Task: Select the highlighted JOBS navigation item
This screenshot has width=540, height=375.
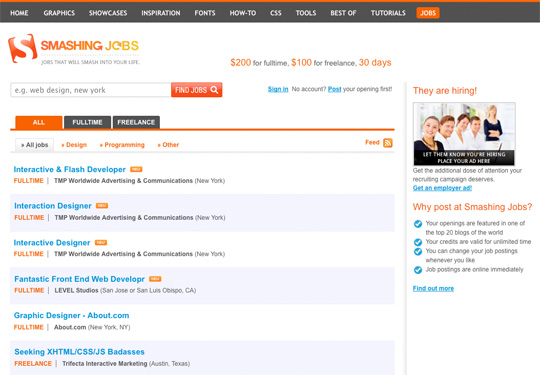Action: click(428, 13)
